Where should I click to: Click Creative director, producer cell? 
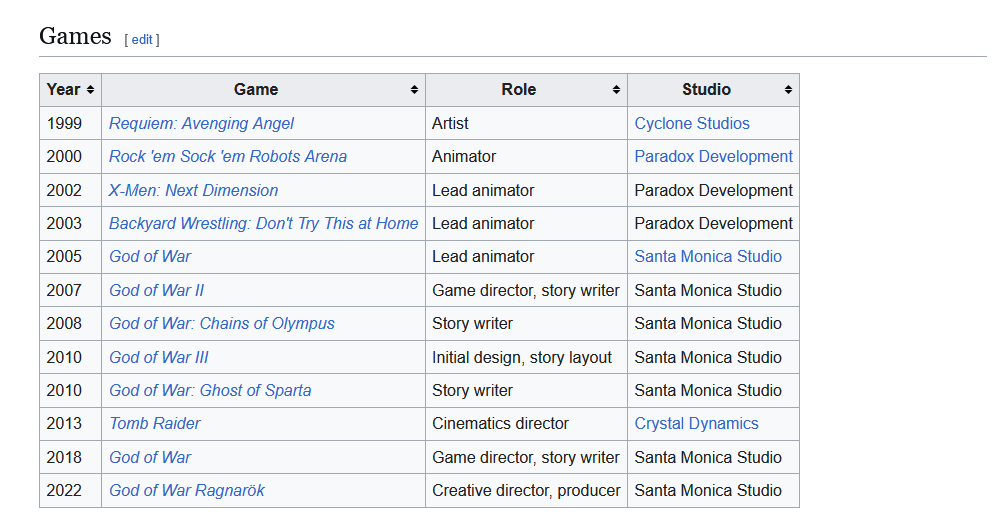(x=526, y=491)
